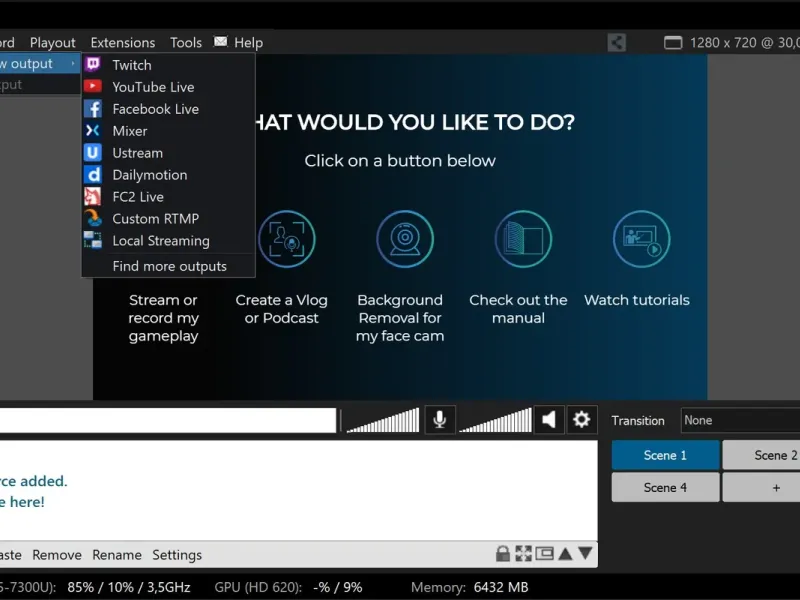Open the Tools menu
The height and width of the screenshot is (600, 800).
[x=186, y=42]
